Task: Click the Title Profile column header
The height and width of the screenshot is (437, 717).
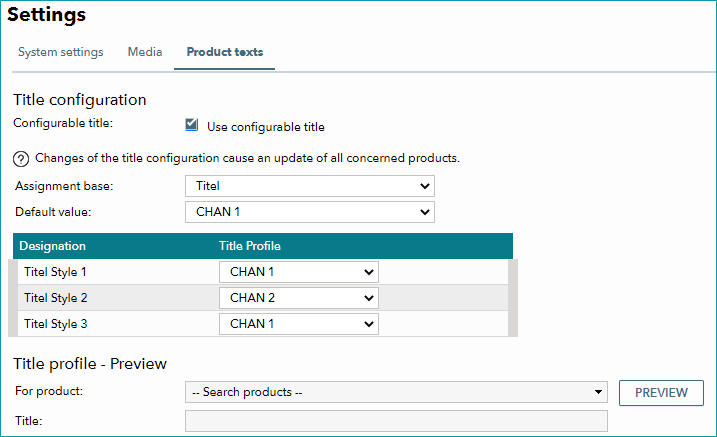Action: [250, 246]
